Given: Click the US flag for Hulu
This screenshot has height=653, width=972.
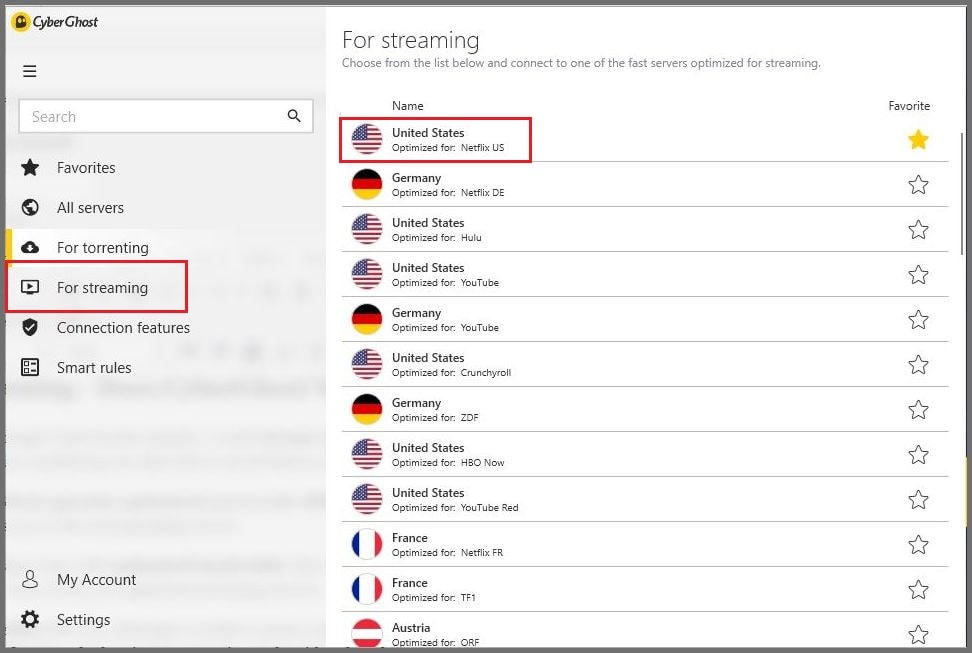Looking at the screenshot, I should [367, 229].
